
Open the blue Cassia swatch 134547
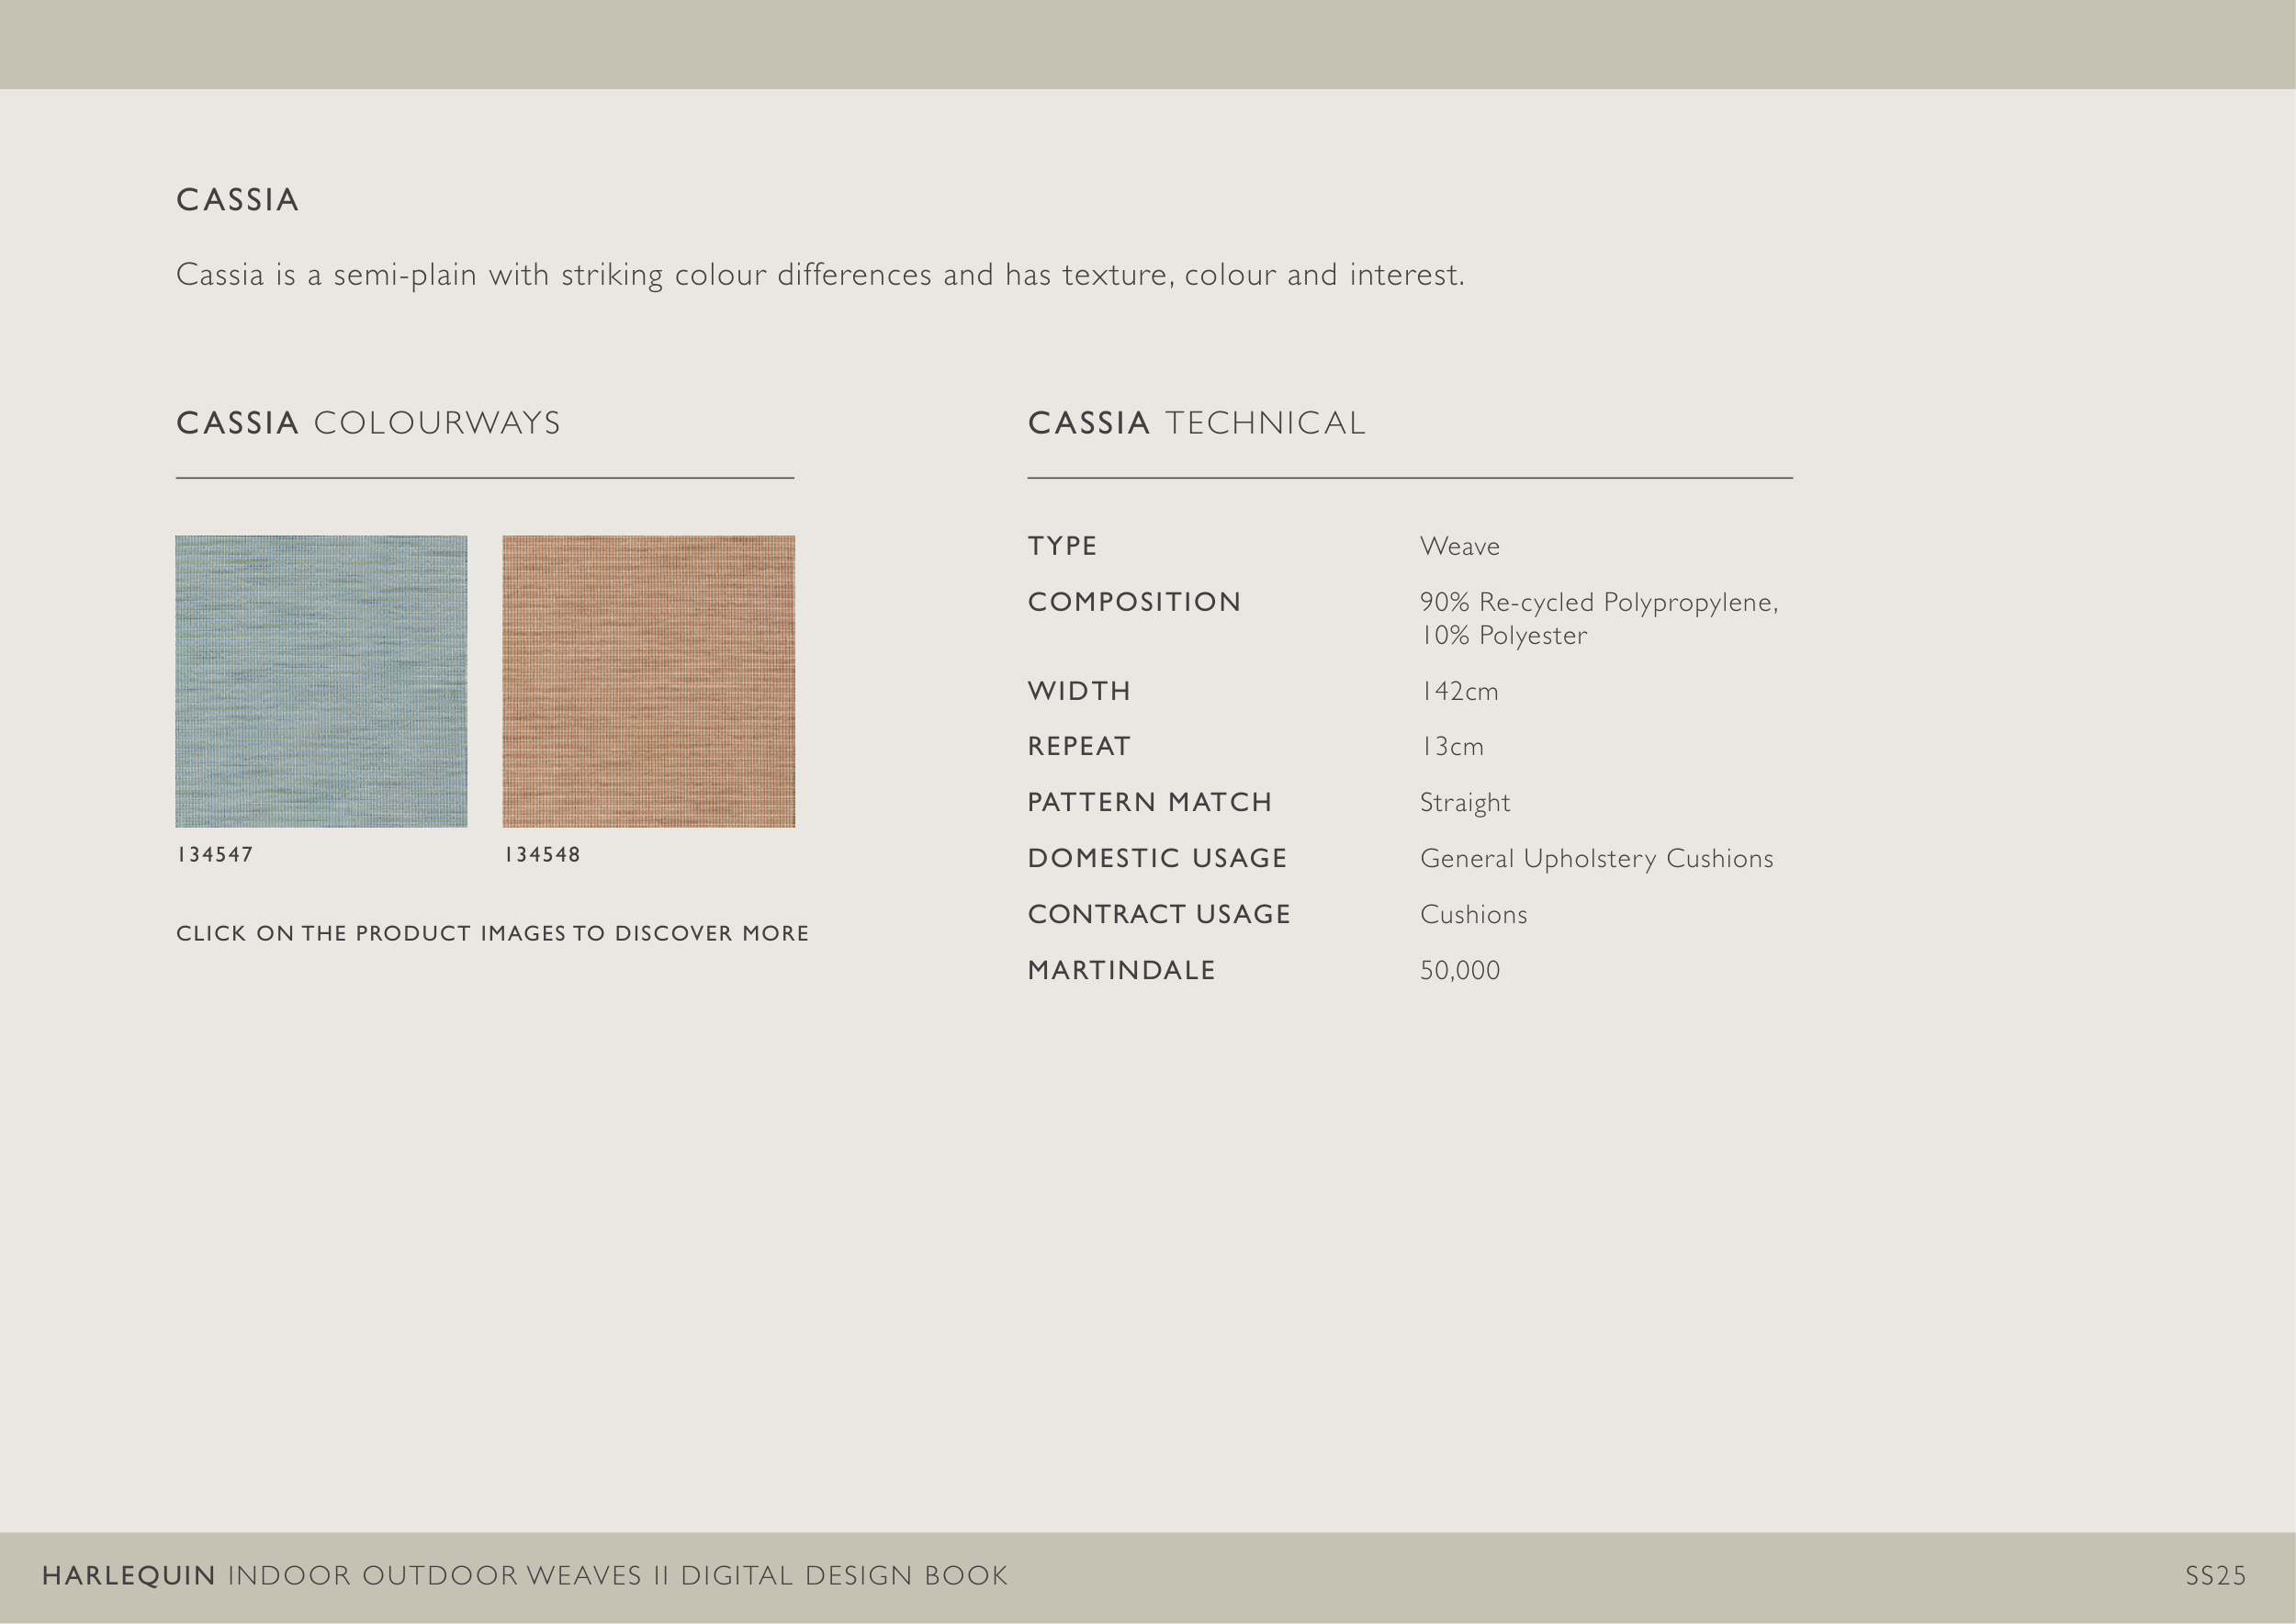(321, 681)
